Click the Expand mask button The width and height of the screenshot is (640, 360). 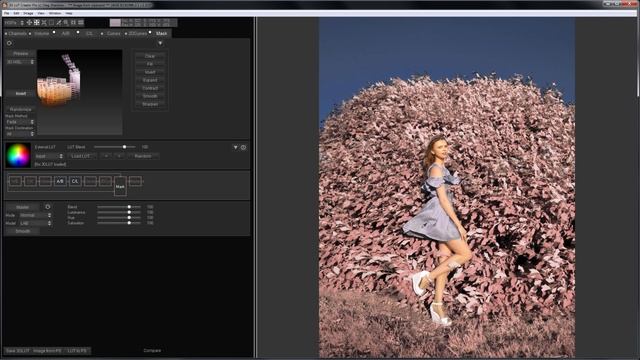[150, 80]
